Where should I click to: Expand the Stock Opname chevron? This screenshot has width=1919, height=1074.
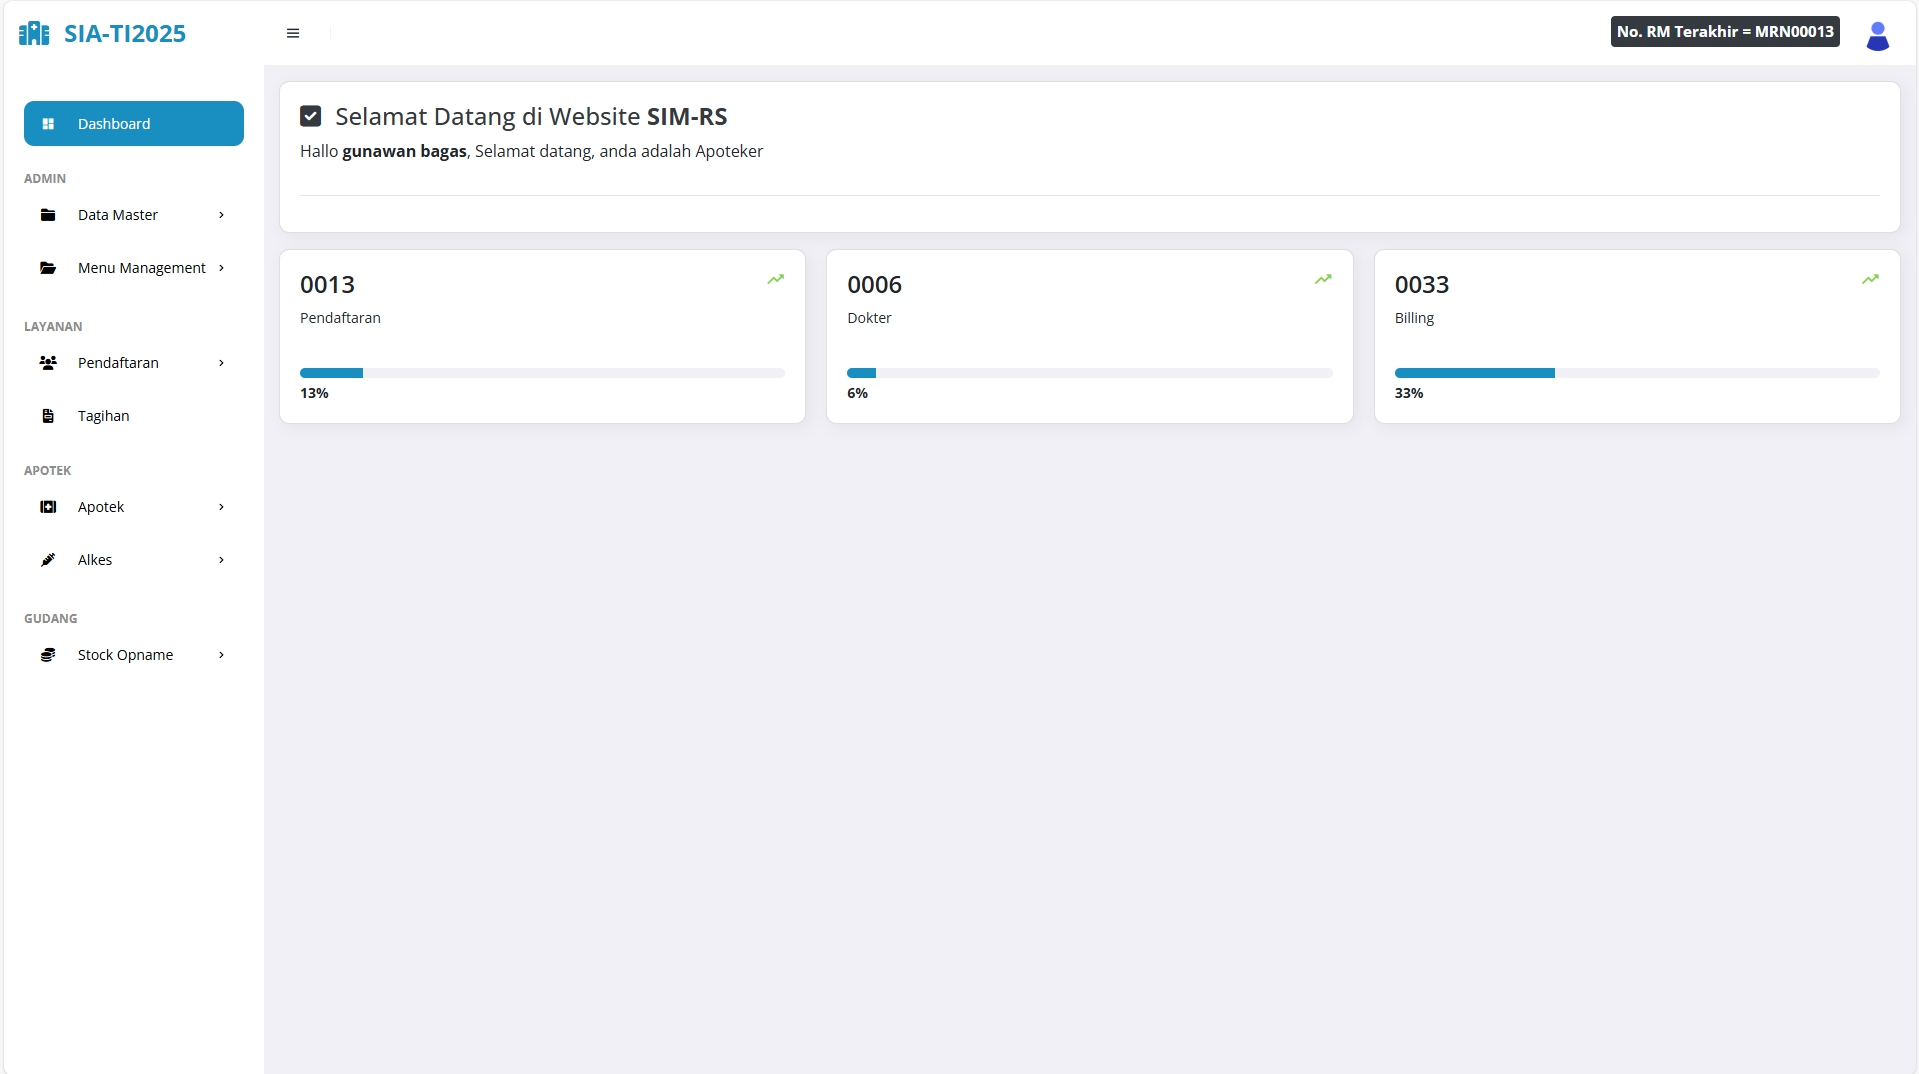(221, 655)
